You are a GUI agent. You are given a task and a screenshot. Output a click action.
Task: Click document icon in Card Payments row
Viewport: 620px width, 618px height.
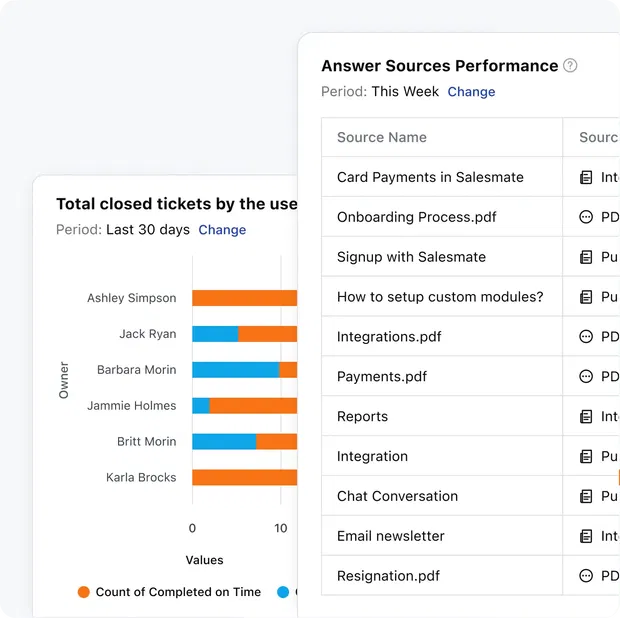point(586,177)
